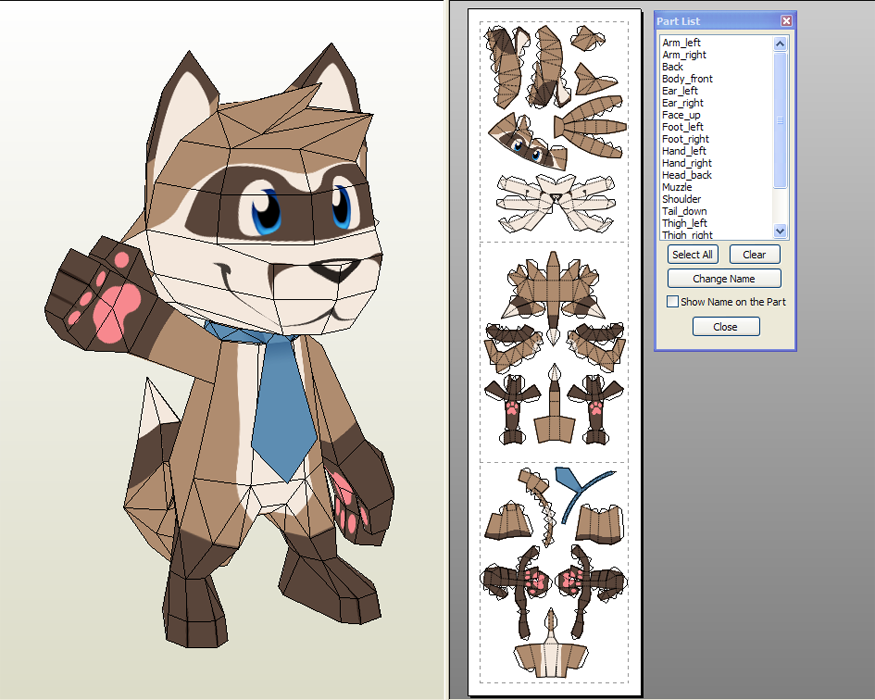Select Tail_down list item
The image size is (875, 700).
point(684,211)
